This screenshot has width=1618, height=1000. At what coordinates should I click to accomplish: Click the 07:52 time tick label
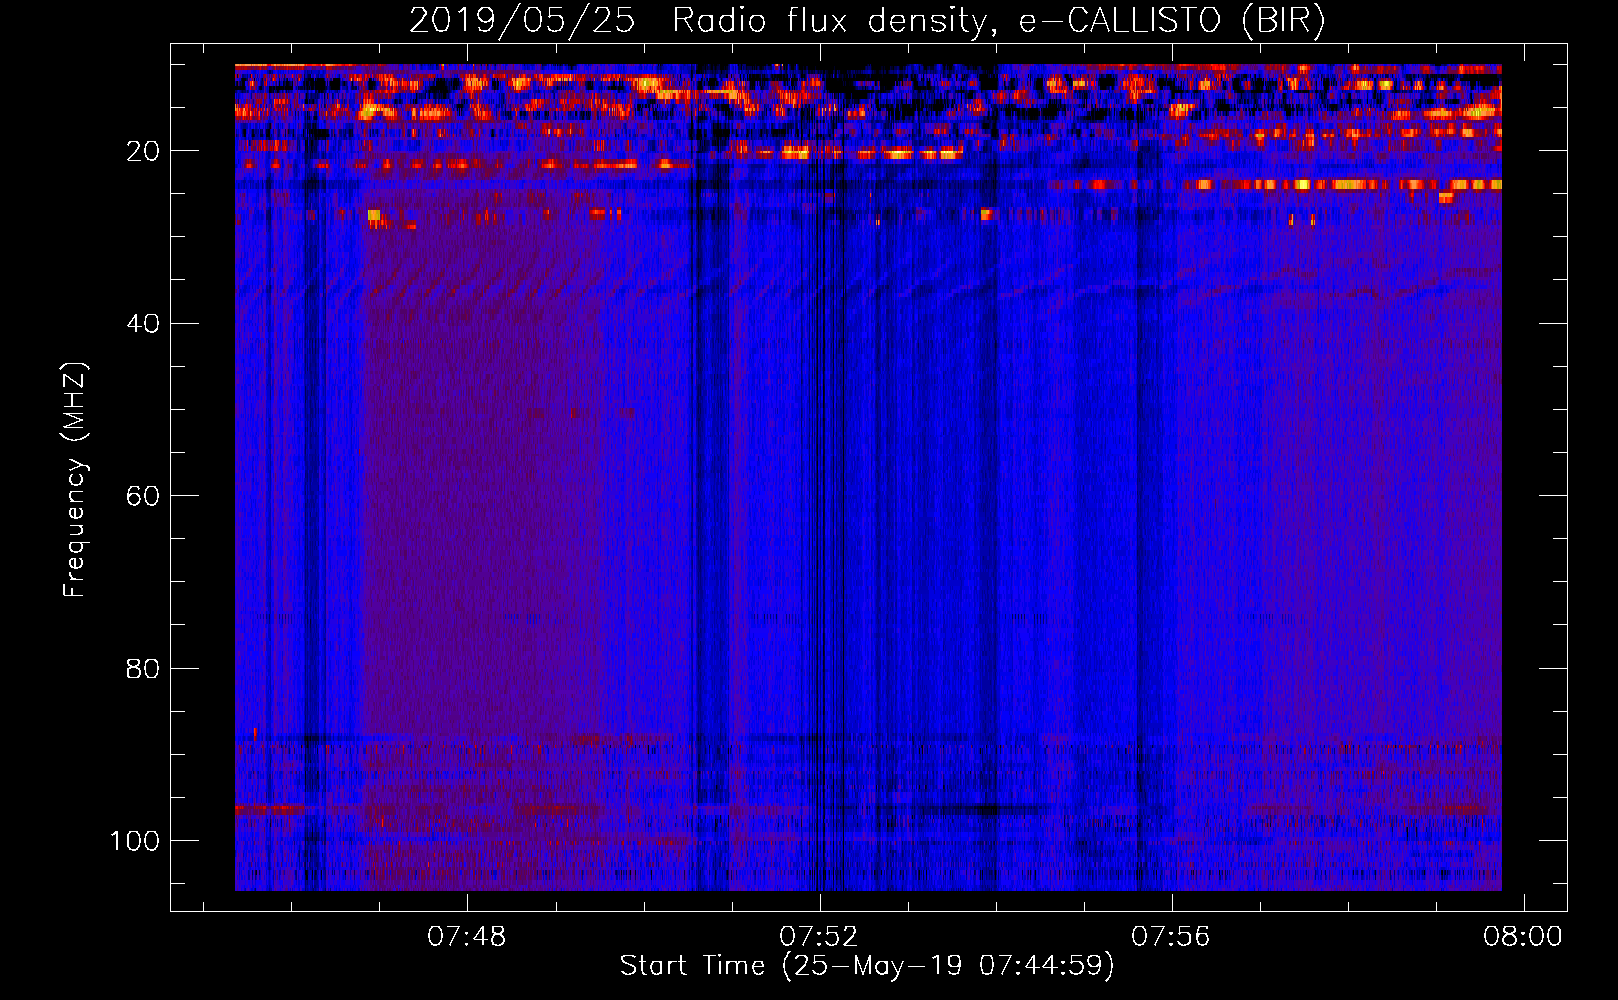pos(819,937)
